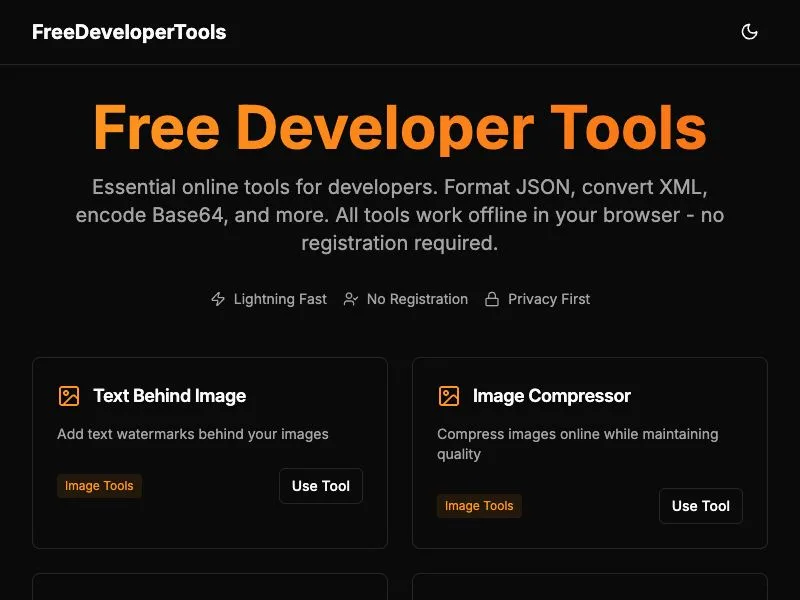
Task: Toggle the dark mode moon icon
Action: (x=749, y=32)
